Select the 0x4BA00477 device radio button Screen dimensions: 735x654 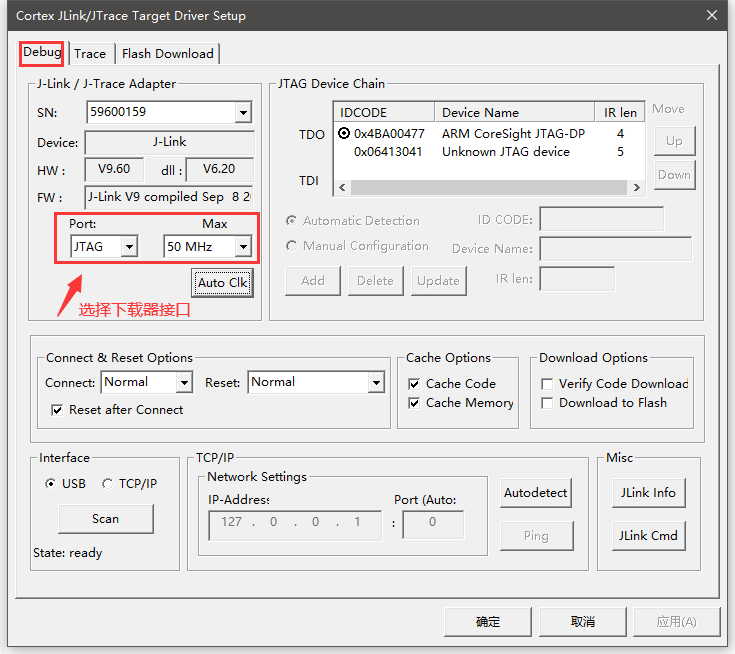pyautogui.click(x=344, y=134)
